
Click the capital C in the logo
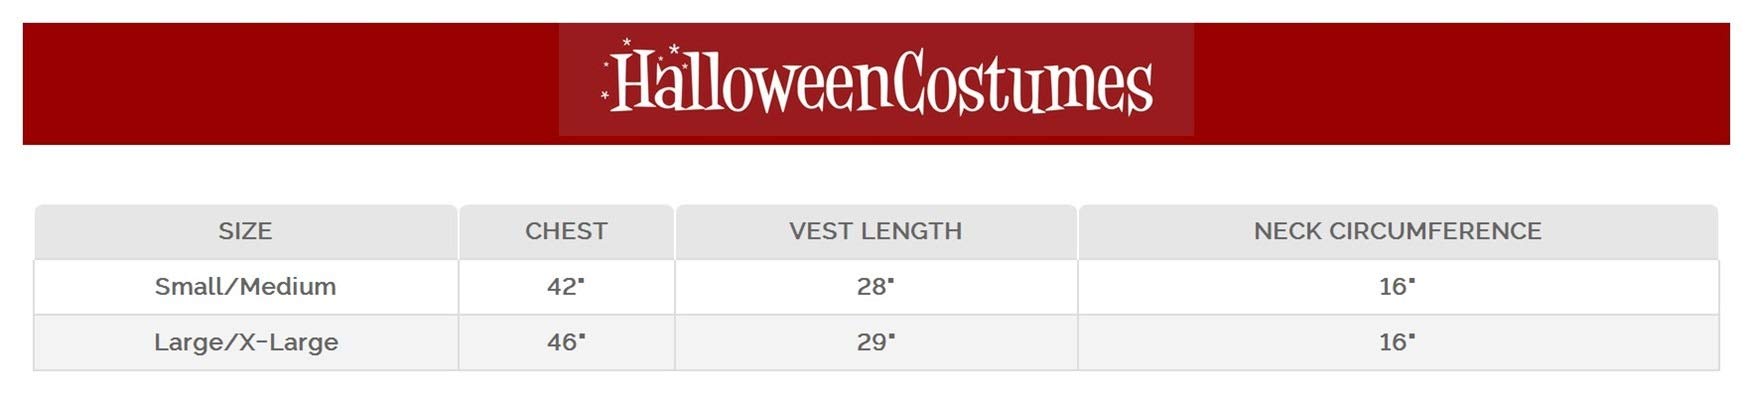tap(911, 82)
